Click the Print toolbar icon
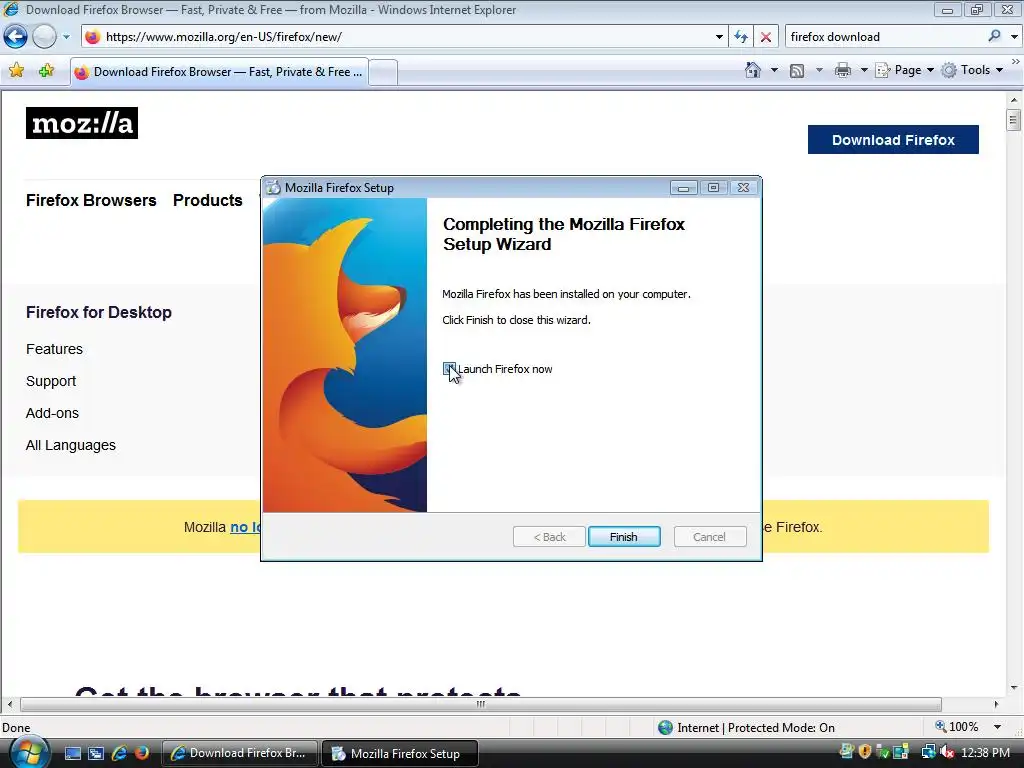 coord(843,70)
